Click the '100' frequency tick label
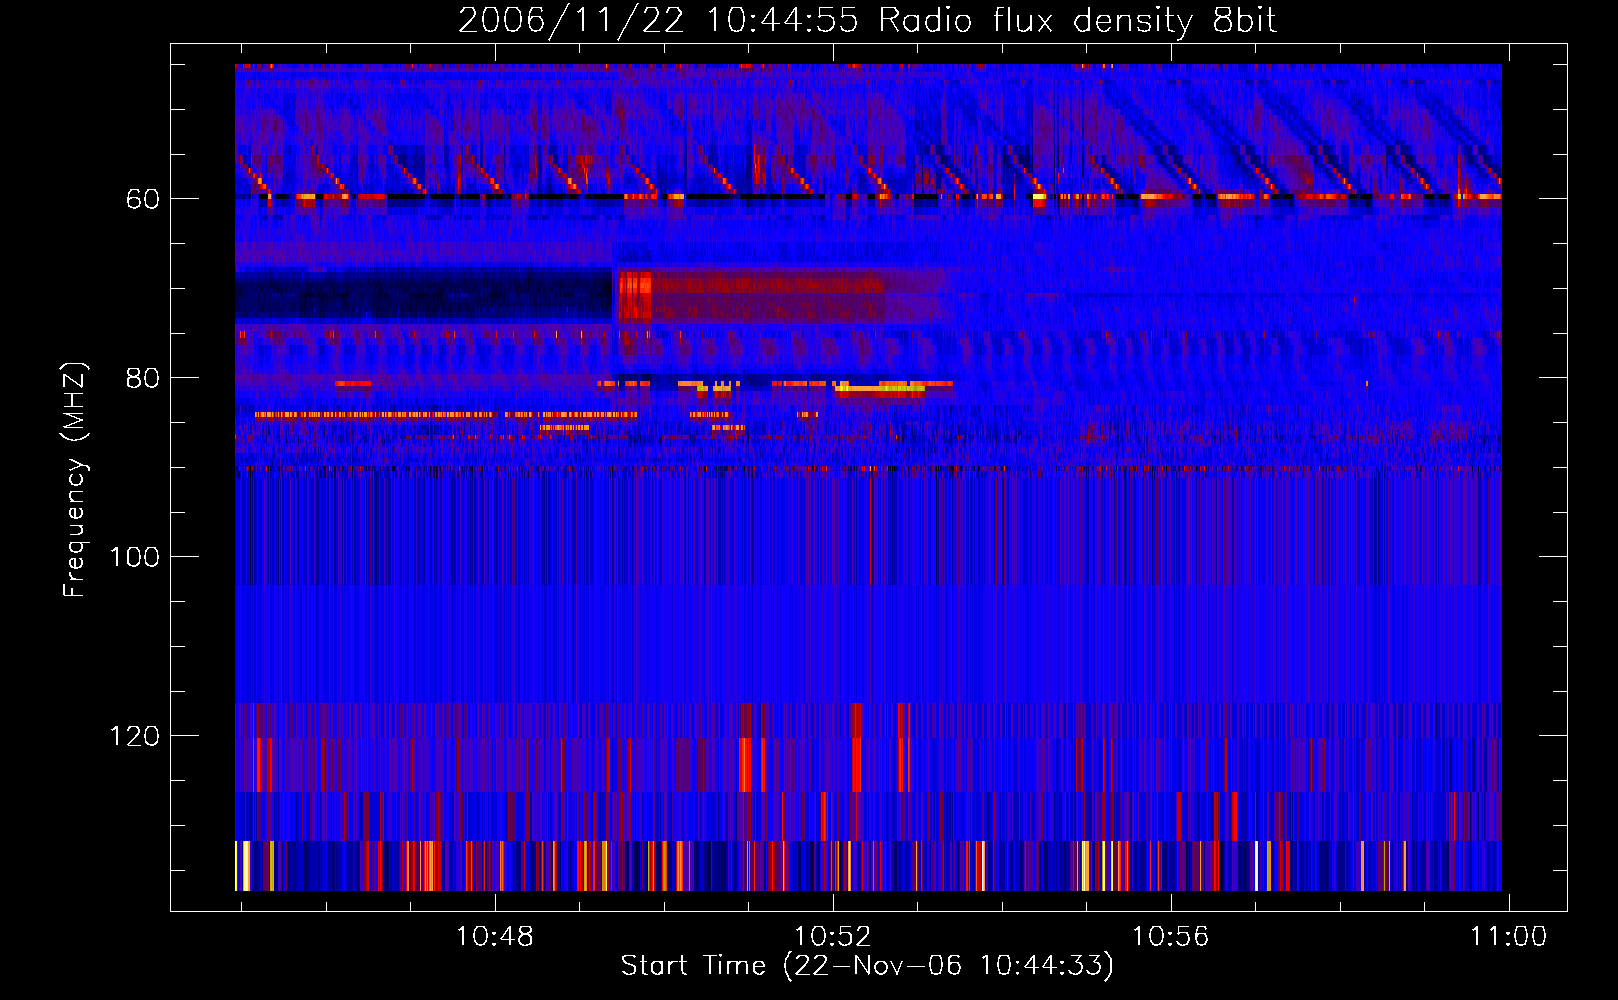The image size is (1618, 1000). [x=135, y=557]
